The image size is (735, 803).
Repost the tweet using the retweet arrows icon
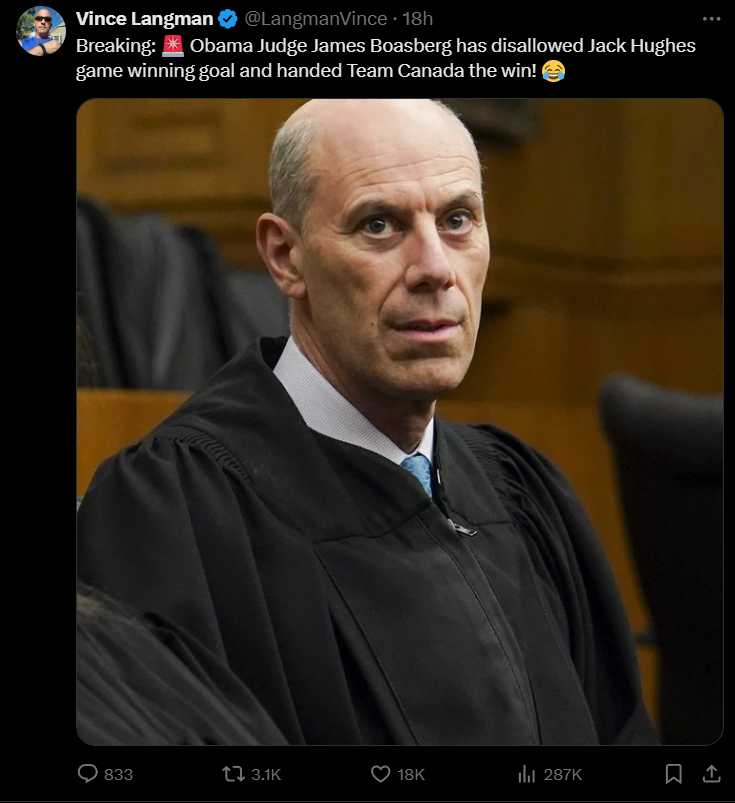[233, 774]
